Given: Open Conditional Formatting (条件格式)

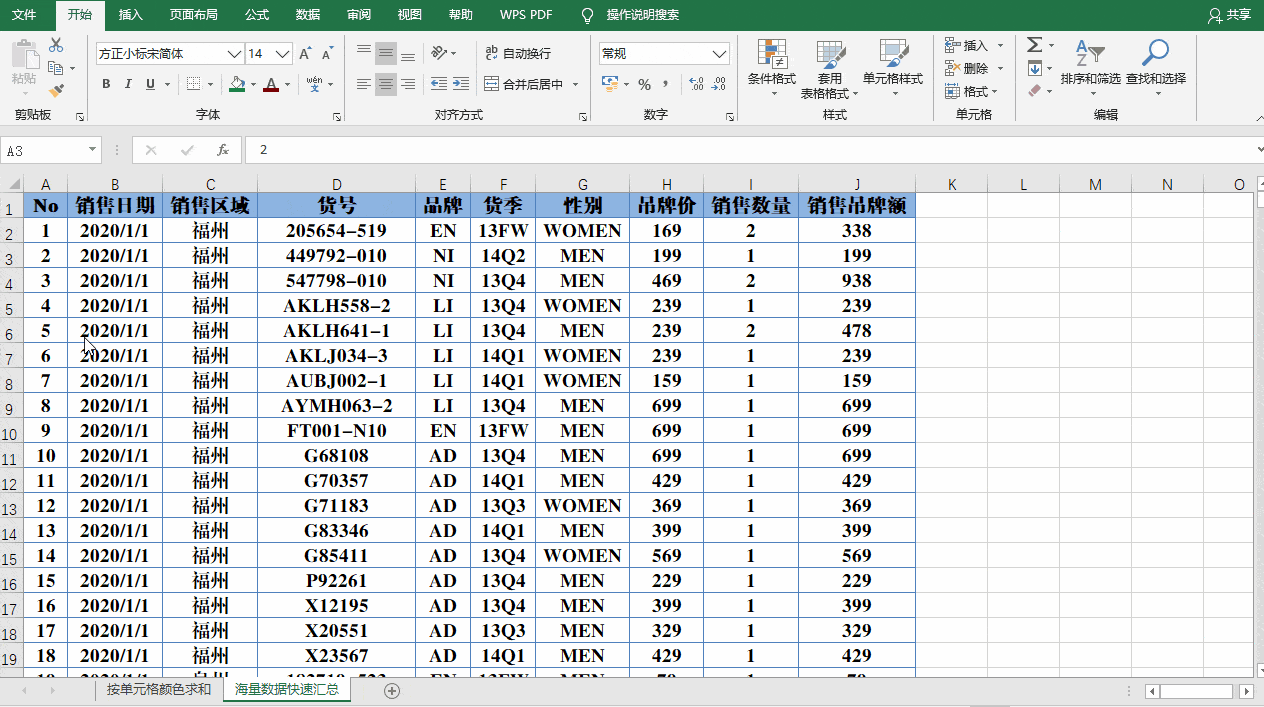Looking at the screenshot, I should pyautogui.click(x=771, y=66).
